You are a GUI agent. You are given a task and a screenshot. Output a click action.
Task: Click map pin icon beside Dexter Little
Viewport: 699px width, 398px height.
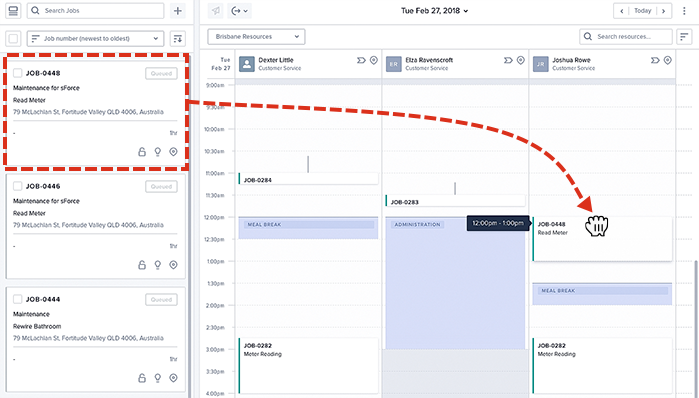click(x=374, y=60)
